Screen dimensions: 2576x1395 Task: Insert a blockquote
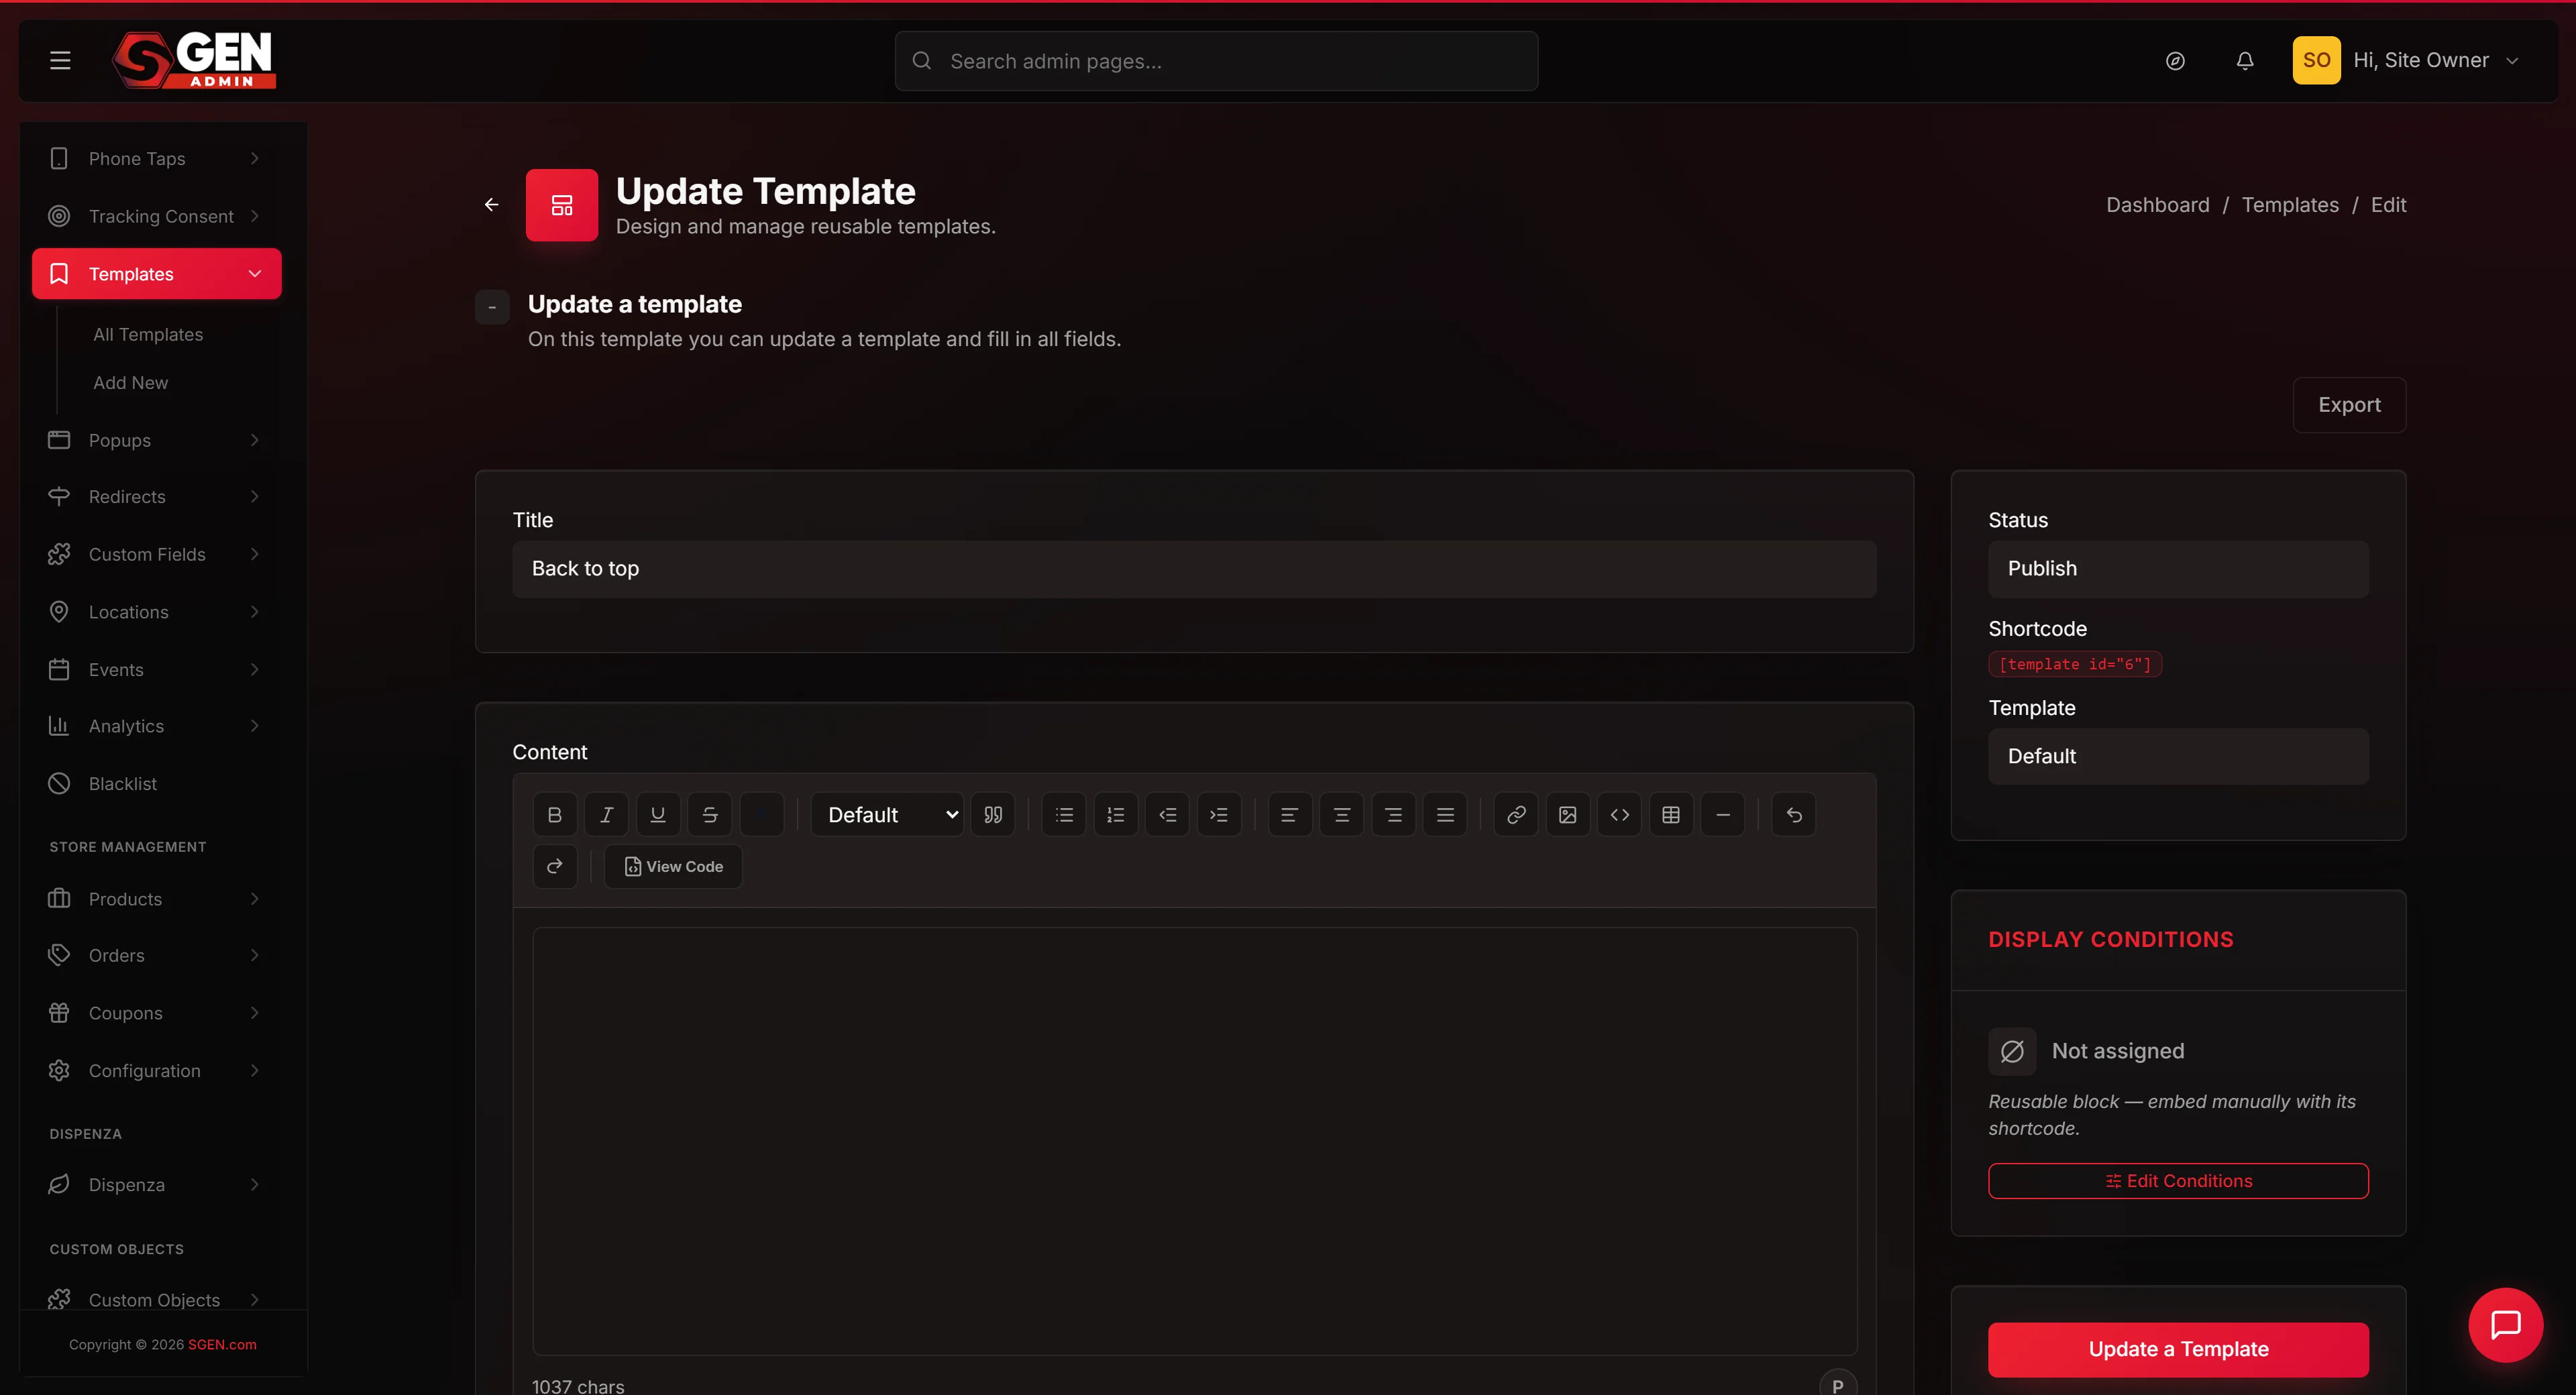pyautogui.click(x=993, y=815)
